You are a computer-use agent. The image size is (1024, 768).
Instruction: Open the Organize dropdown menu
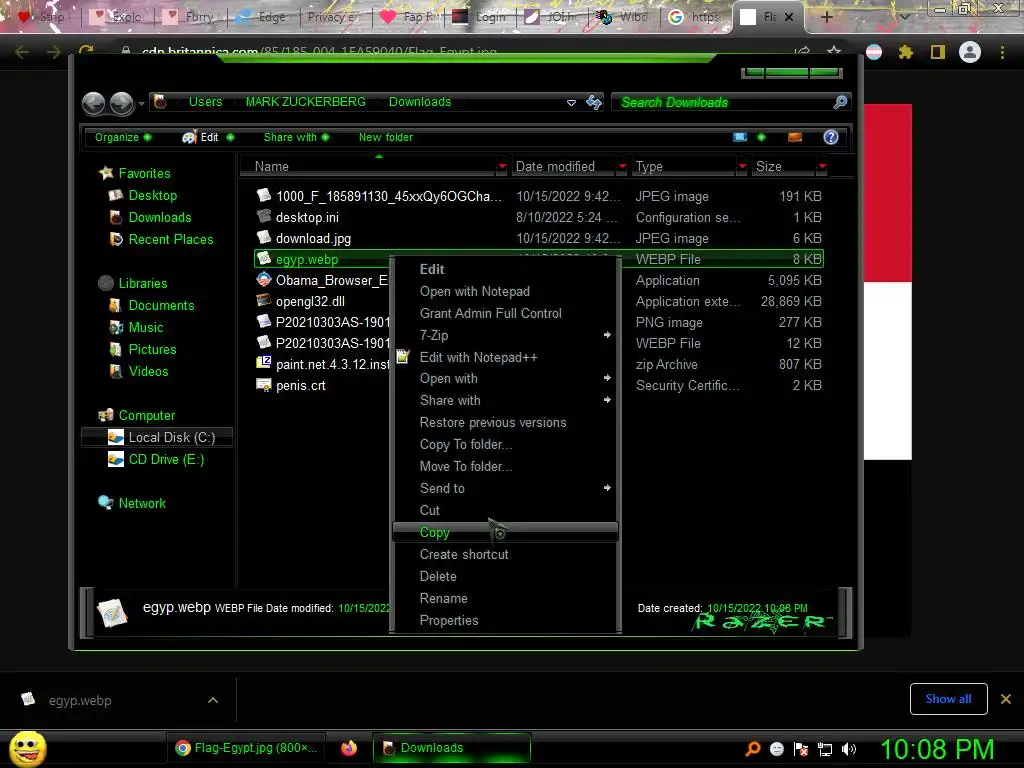[123, 137]
